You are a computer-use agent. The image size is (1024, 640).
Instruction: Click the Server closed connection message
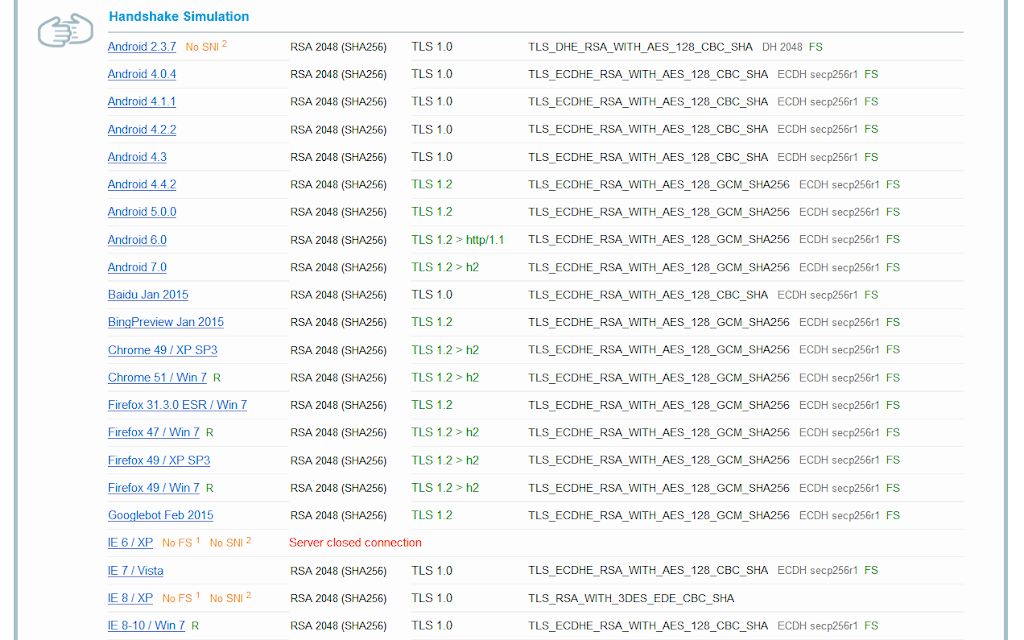[x=355, y=543]
